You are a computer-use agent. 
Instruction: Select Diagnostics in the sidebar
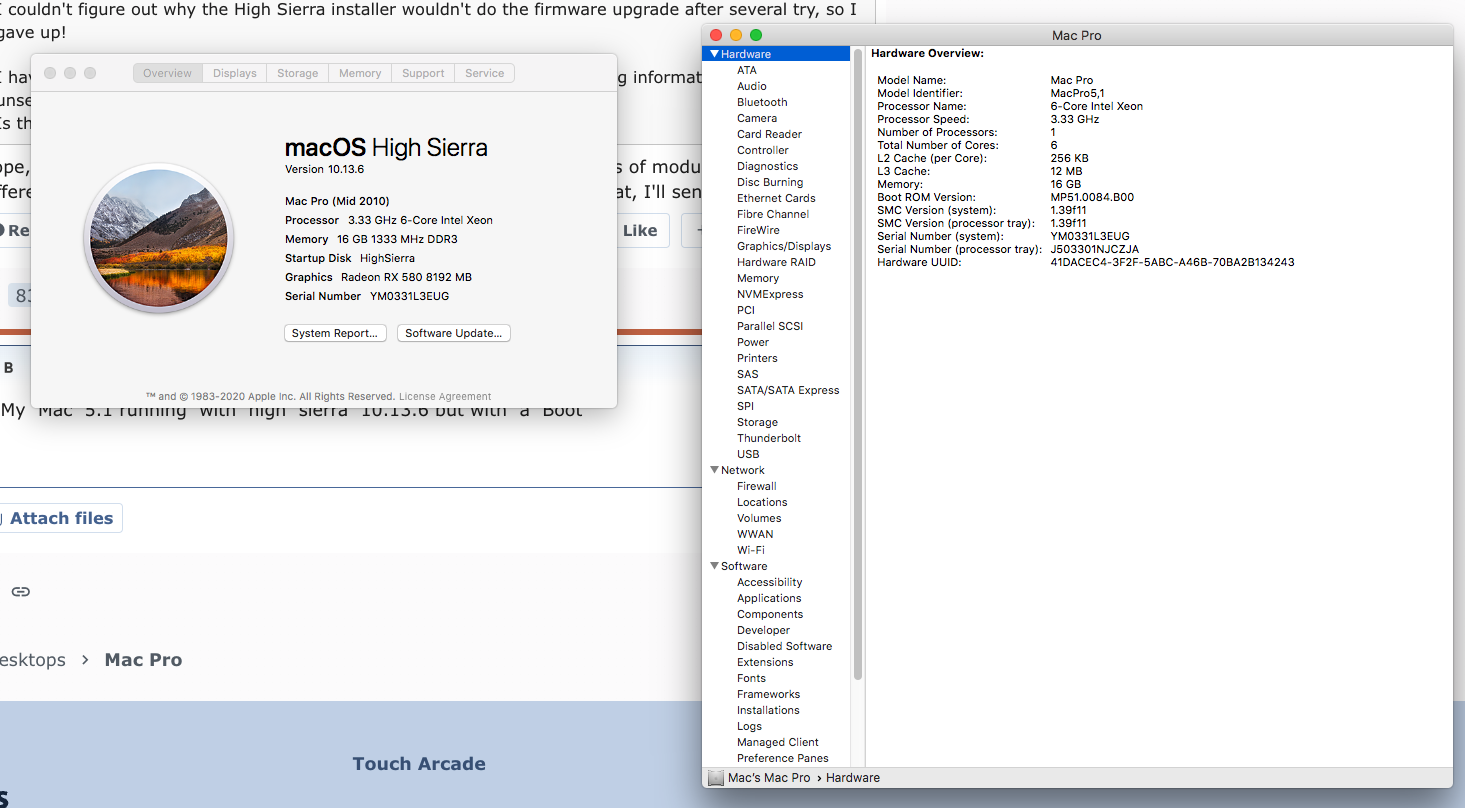767,166
